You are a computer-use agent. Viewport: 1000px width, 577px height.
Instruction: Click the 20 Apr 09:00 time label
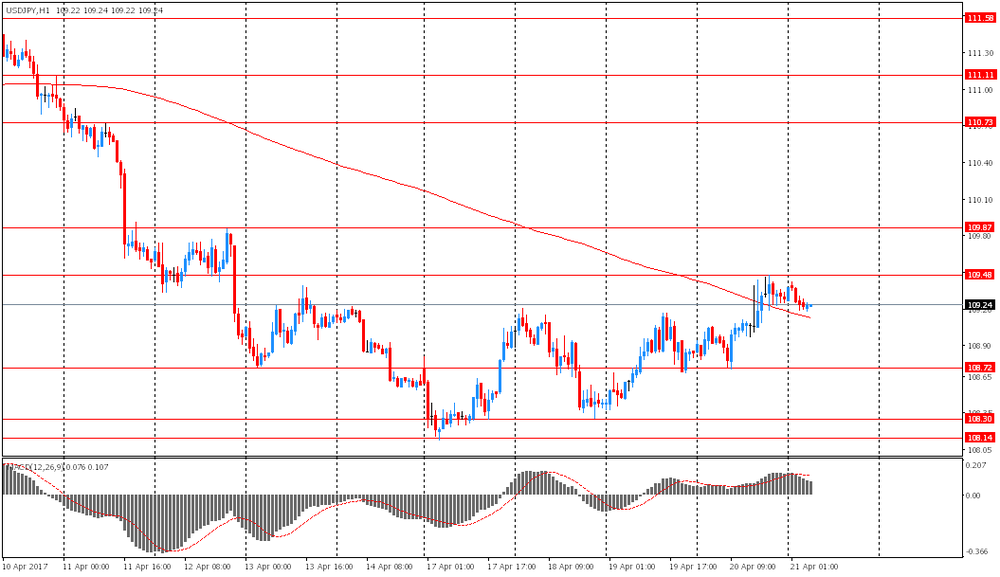pos(753,566)
